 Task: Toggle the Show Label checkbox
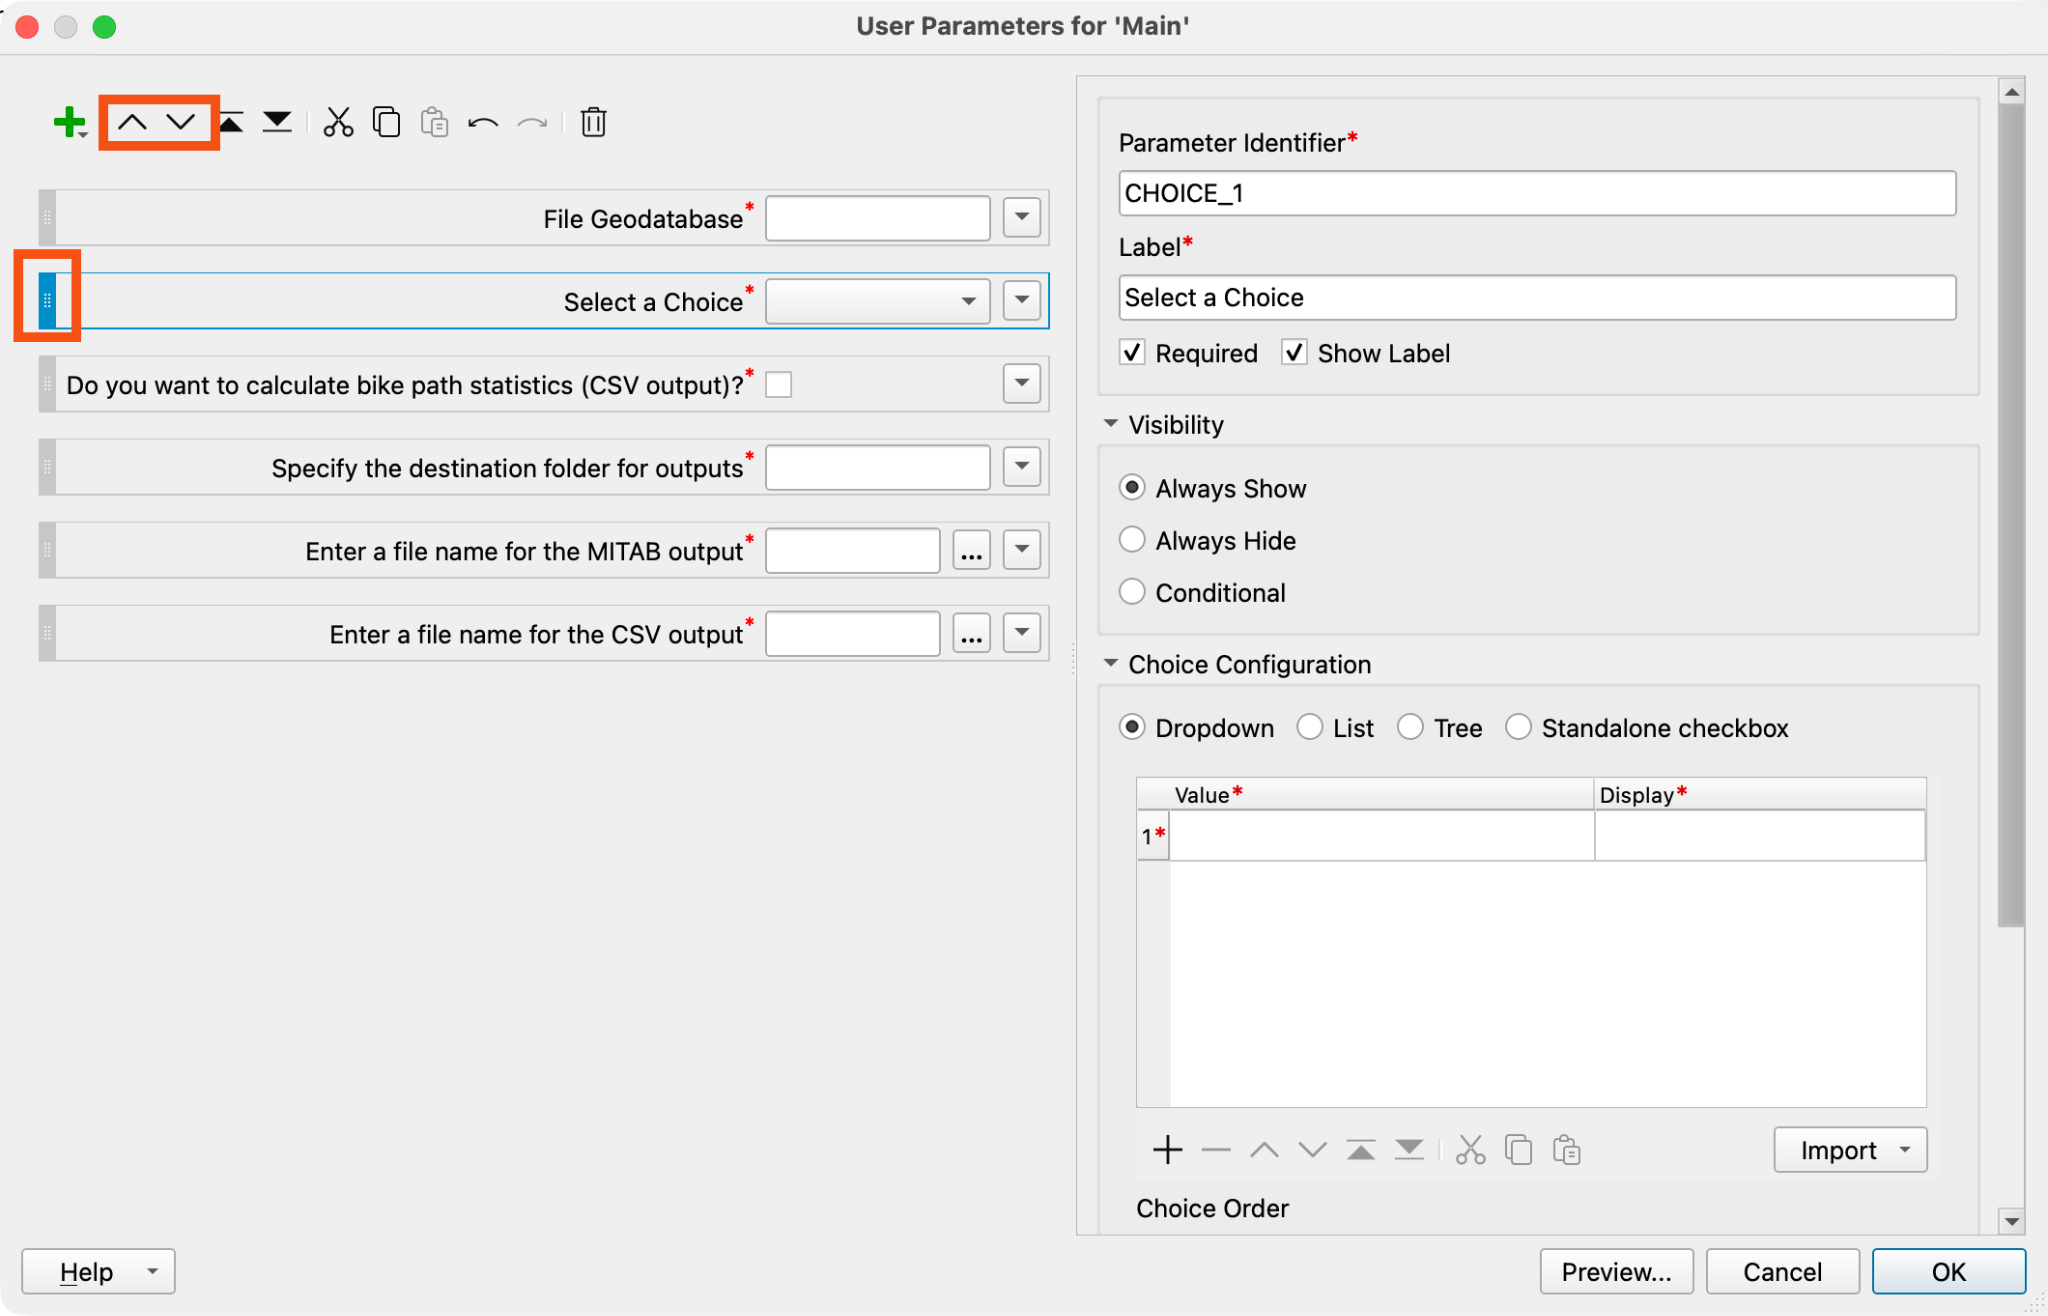(1294, 353)
